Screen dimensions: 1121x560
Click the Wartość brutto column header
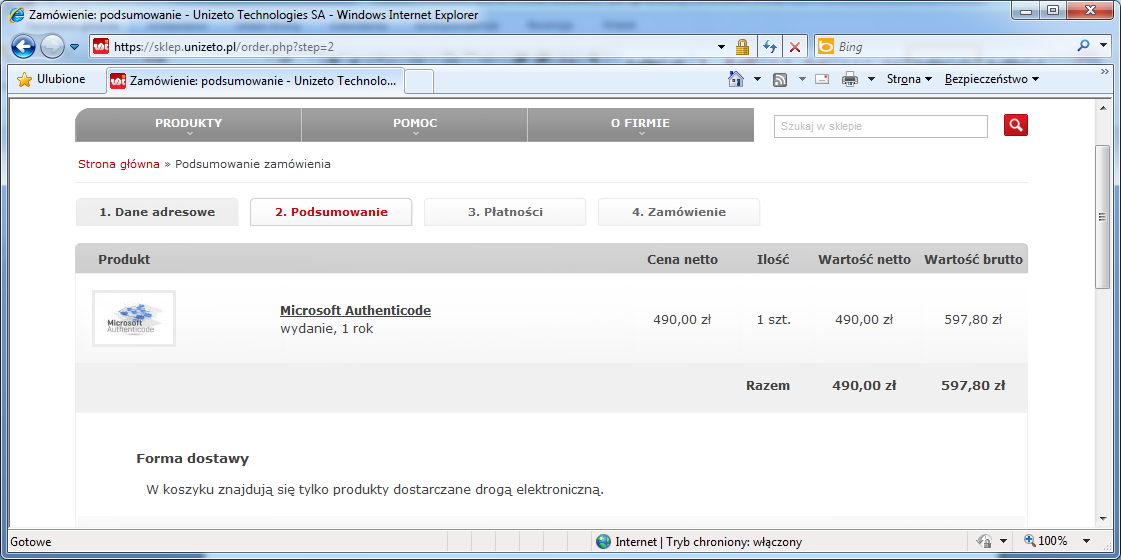pos(973,260)
